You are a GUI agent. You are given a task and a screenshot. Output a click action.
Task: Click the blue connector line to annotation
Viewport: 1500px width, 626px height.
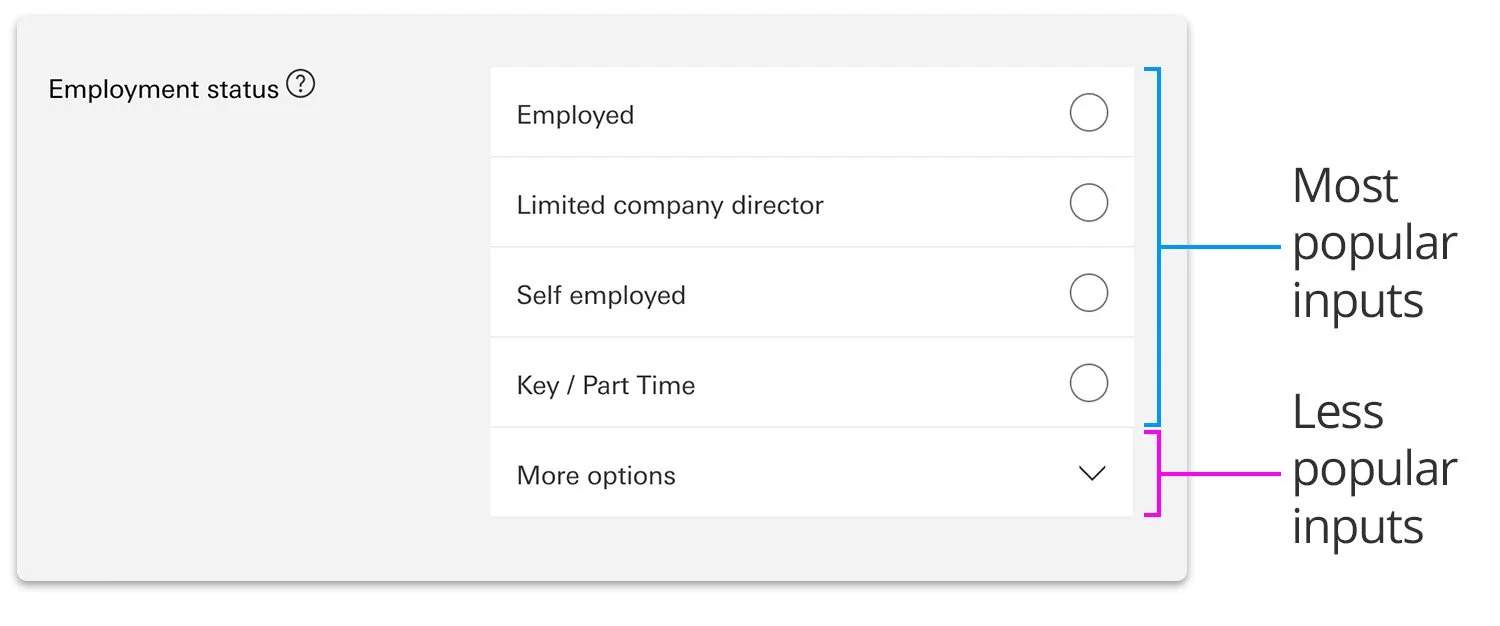[x=1220, y=247]
